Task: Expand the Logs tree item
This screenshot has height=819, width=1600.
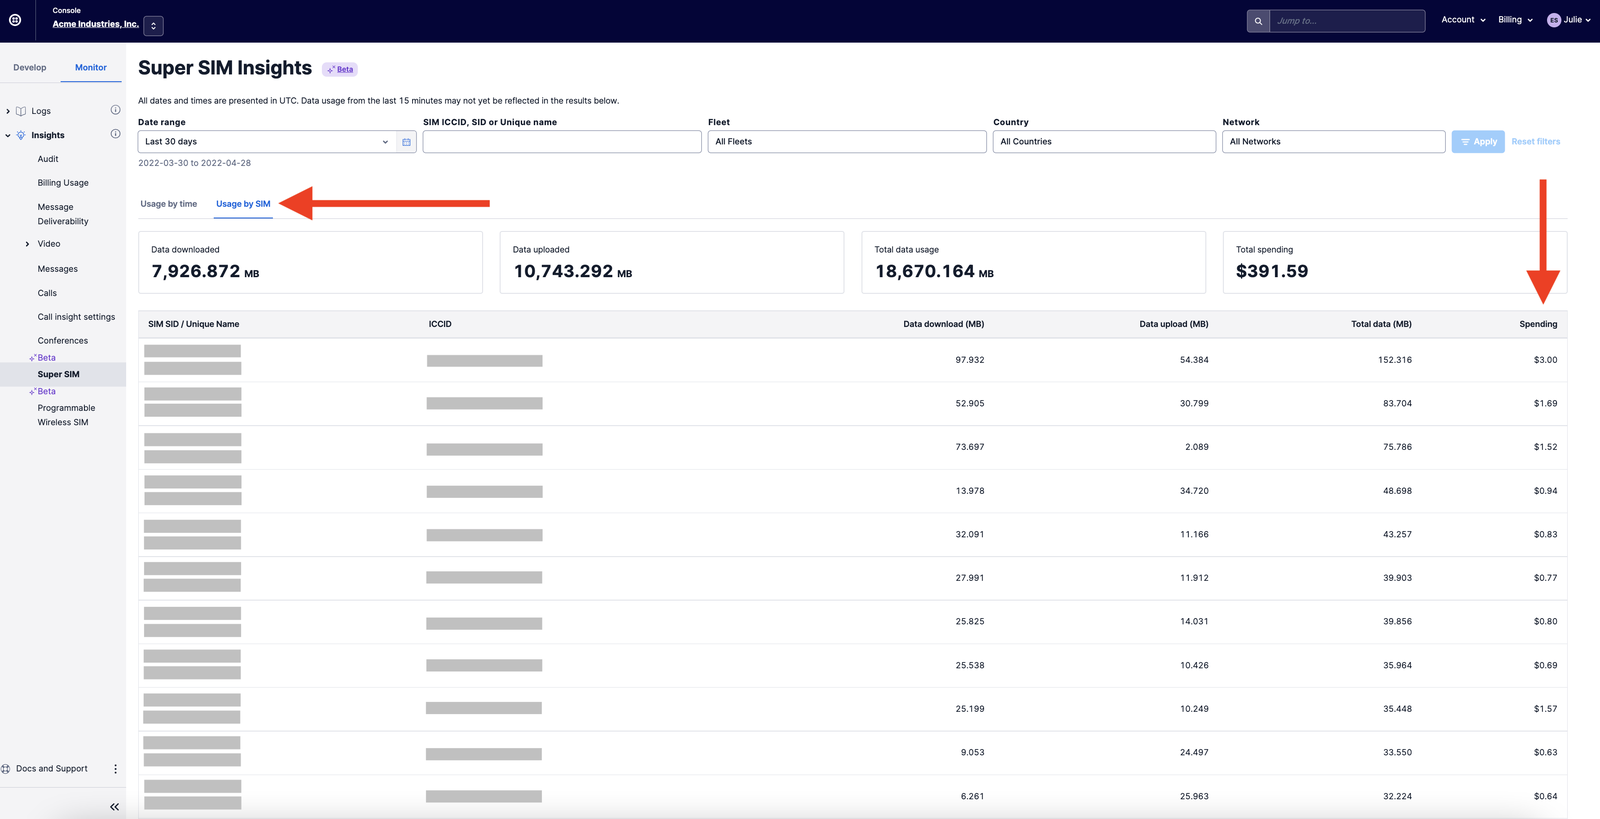Action: (8, 111)
